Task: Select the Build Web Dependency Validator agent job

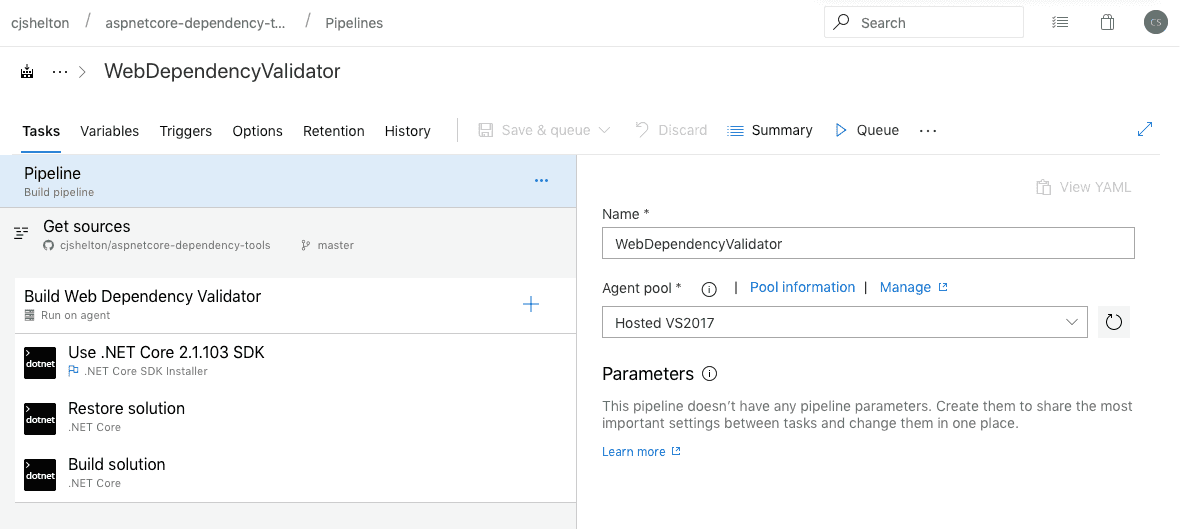Action: pyautogui.click(x=295, y=305)
